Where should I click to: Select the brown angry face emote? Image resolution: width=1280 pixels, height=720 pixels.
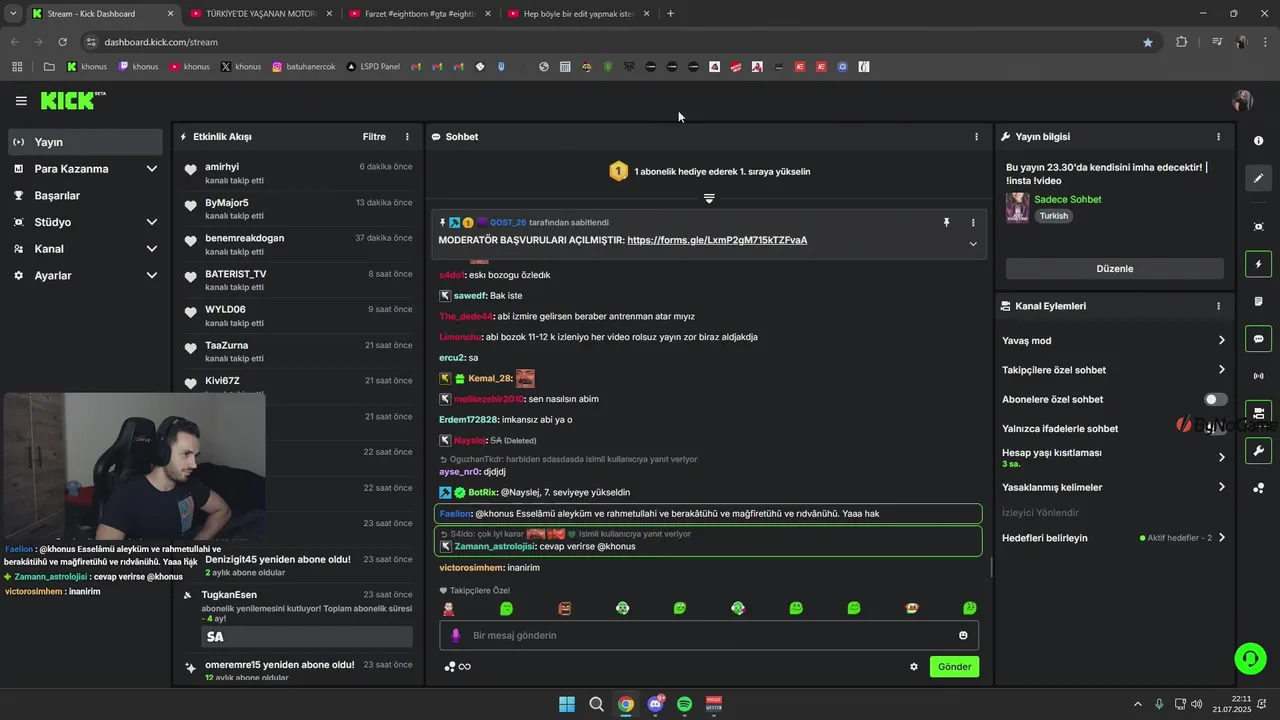565,608
